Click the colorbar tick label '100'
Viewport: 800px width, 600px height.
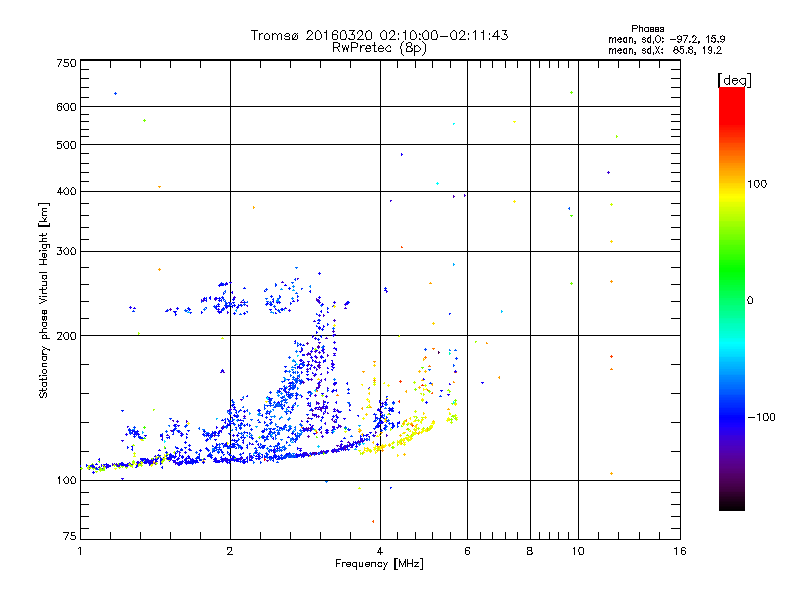click(x=757, y=184)
